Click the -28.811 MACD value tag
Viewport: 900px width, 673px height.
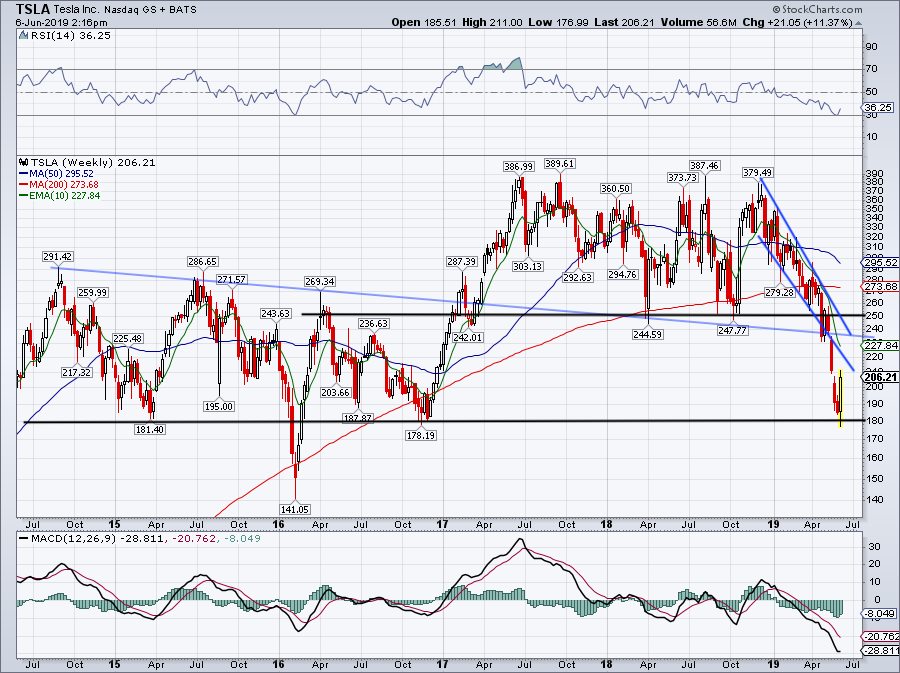tap(880, 650)
